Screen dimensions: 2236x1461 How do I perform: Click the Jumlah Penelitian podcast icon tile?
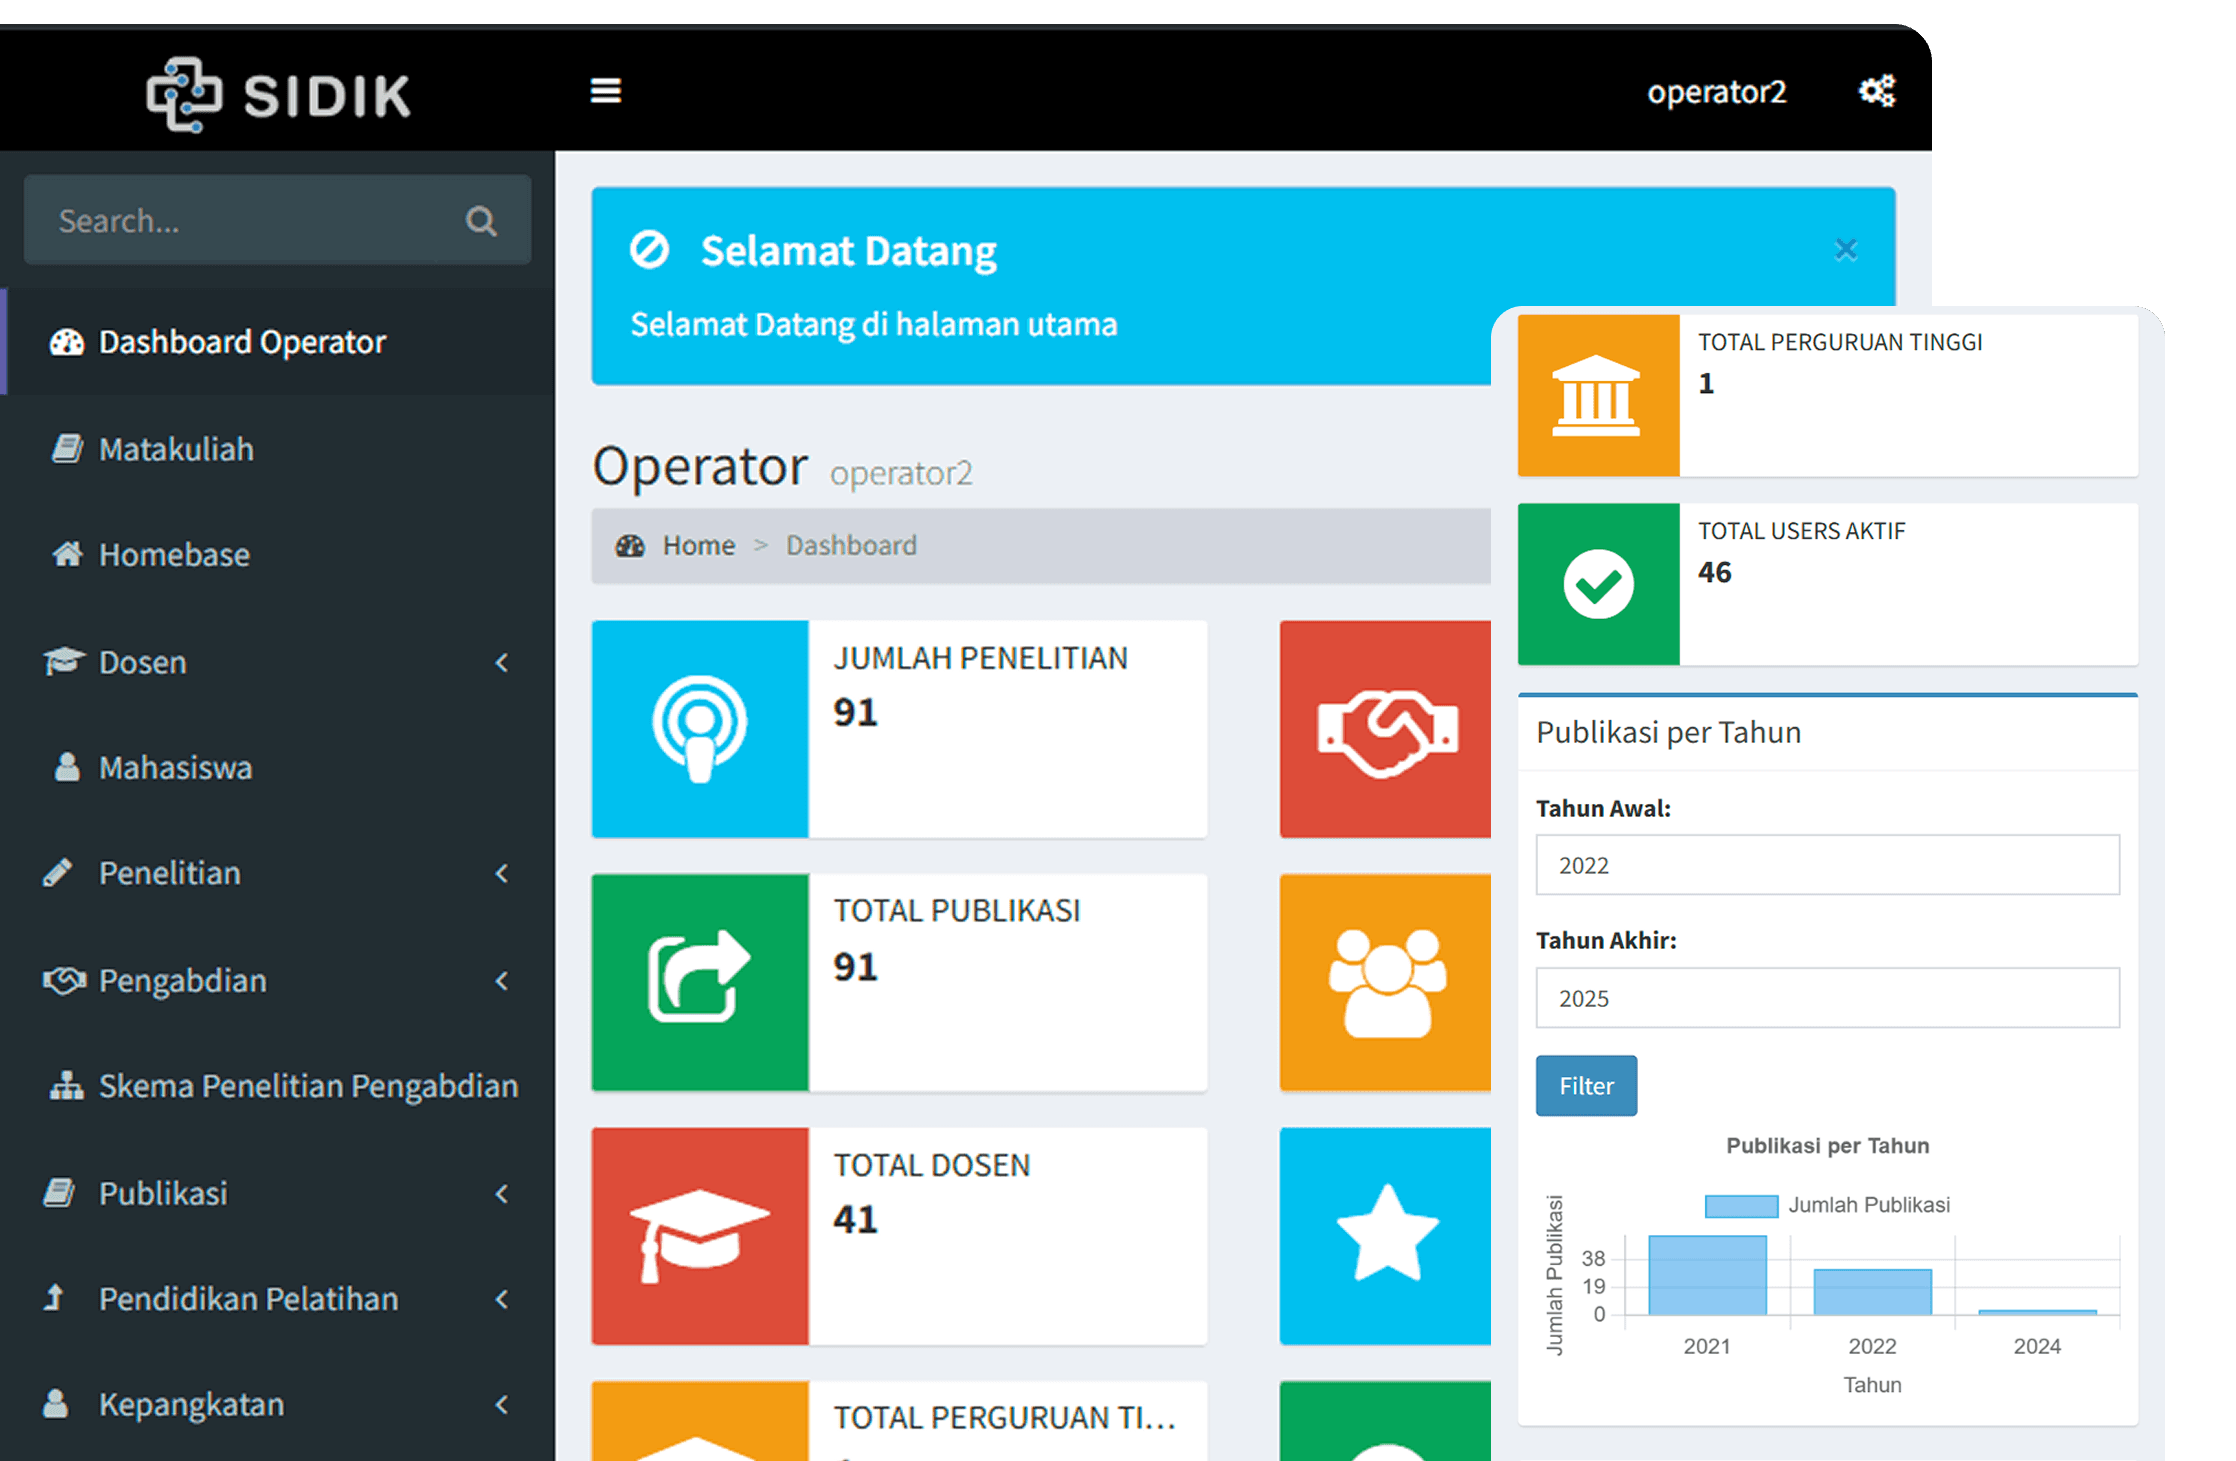(700, 729)
